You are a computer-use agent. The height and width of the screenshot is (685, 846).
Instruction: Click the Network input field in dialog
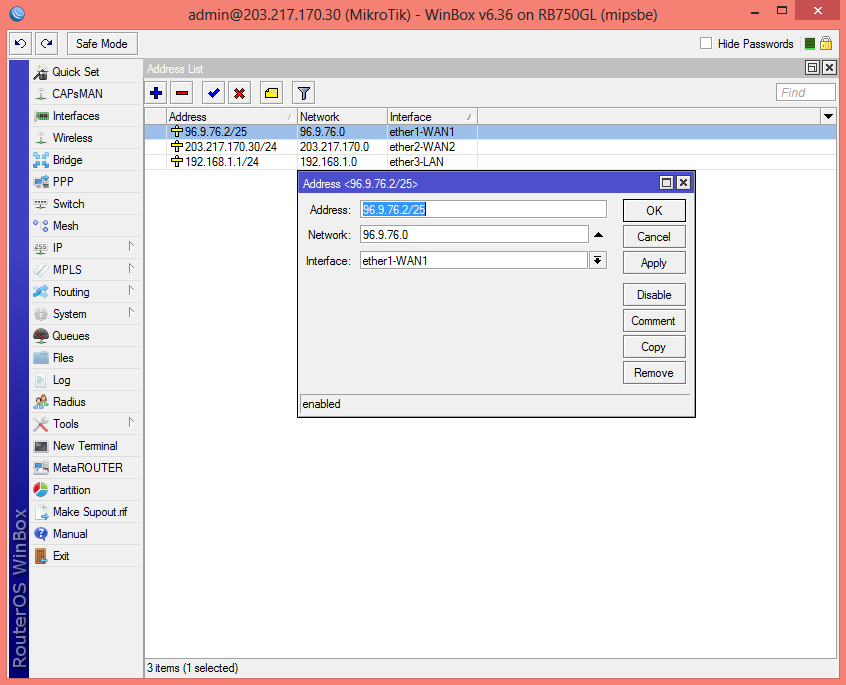(474, 235)
